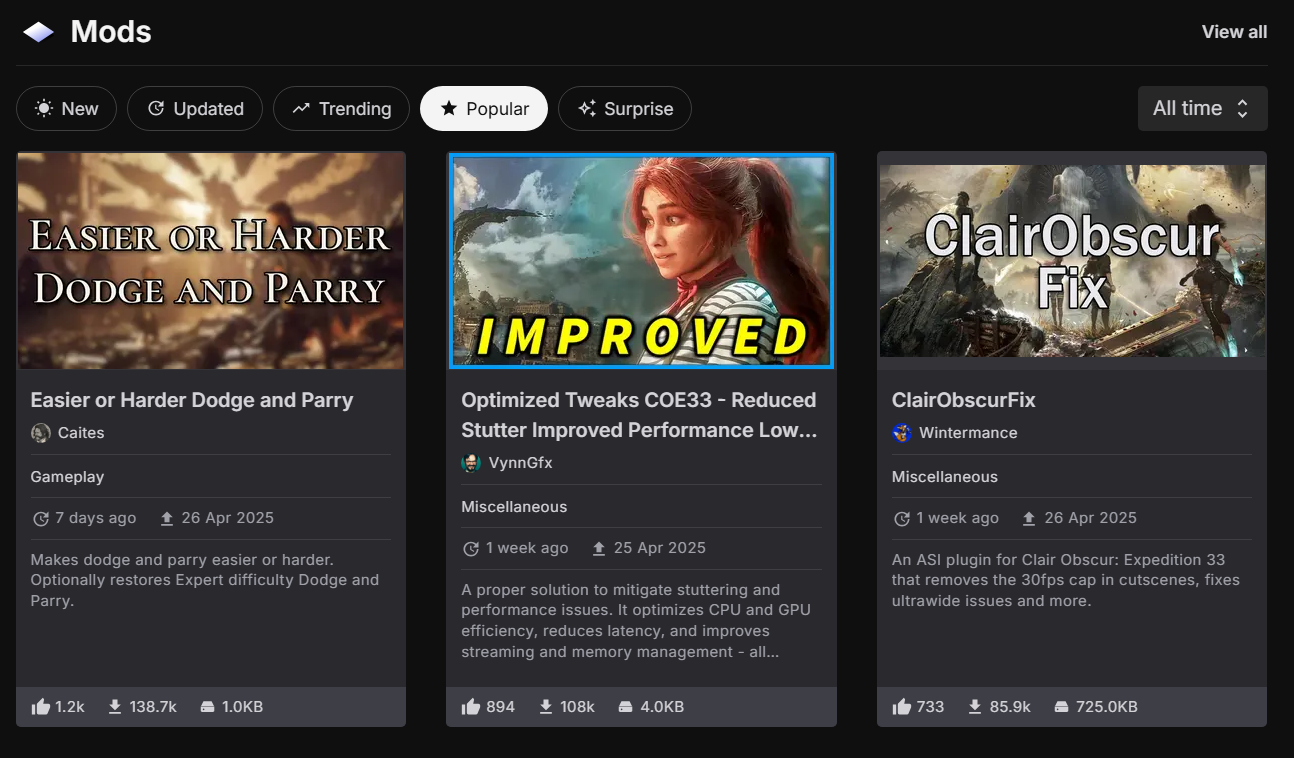Image resolution: width=1294 pixels, height=758 pixels.
Task: Switch to the Updated filter tab
Action: tap(195, 109)
